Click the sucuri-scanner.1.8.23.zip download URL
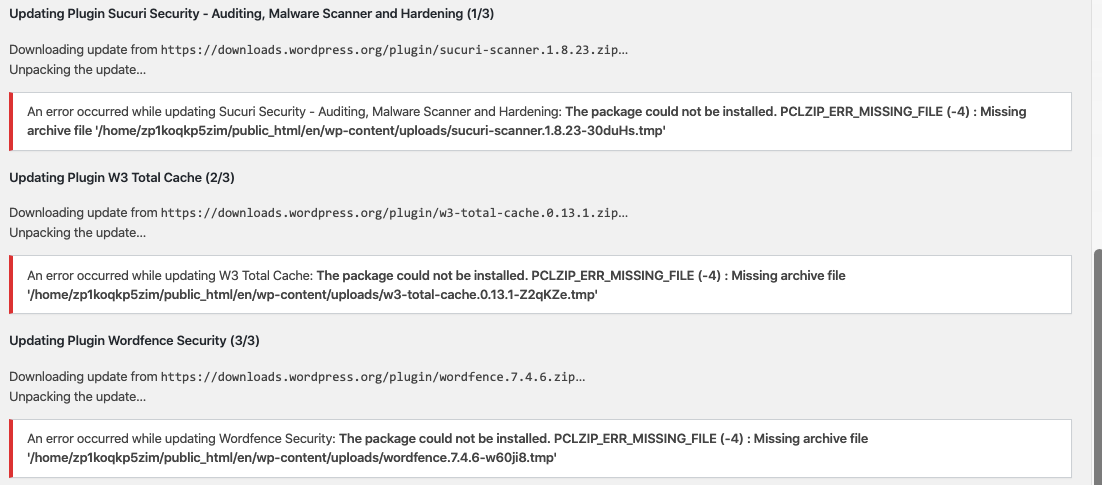Viewport: 1102px width, 485px height. (x=391, y=50)
